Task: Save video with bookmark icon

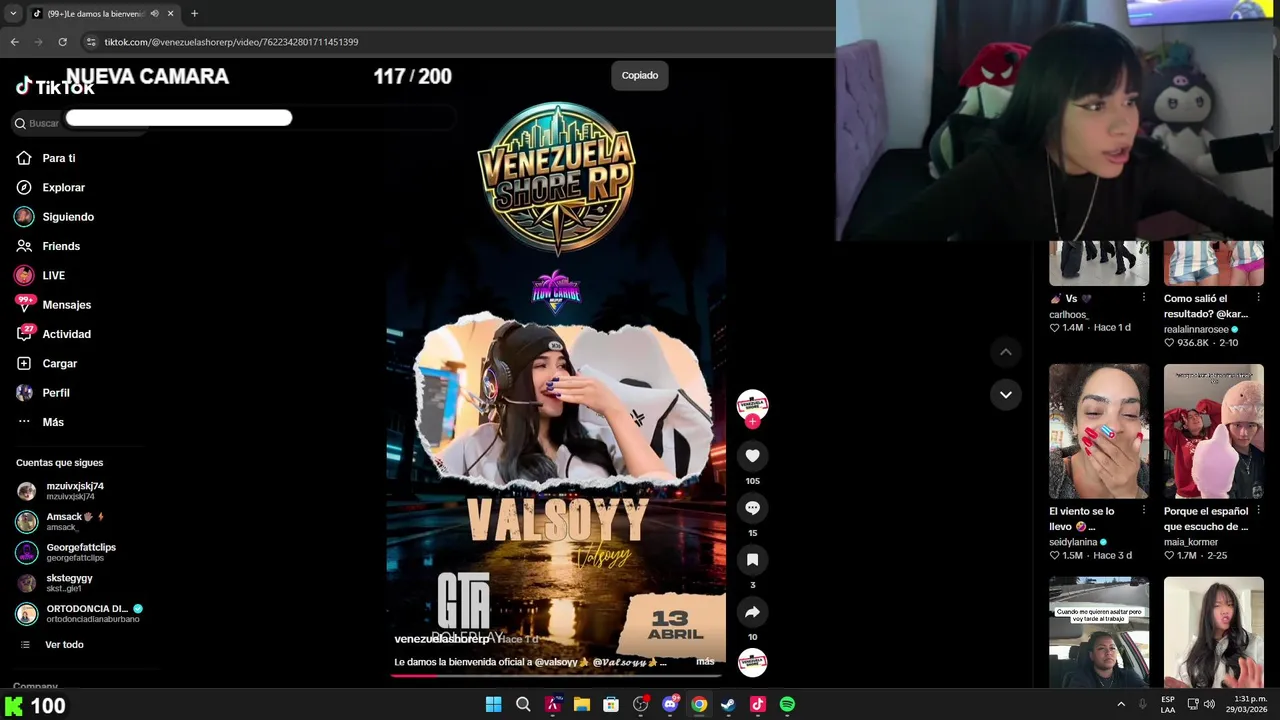Action: 752,560
